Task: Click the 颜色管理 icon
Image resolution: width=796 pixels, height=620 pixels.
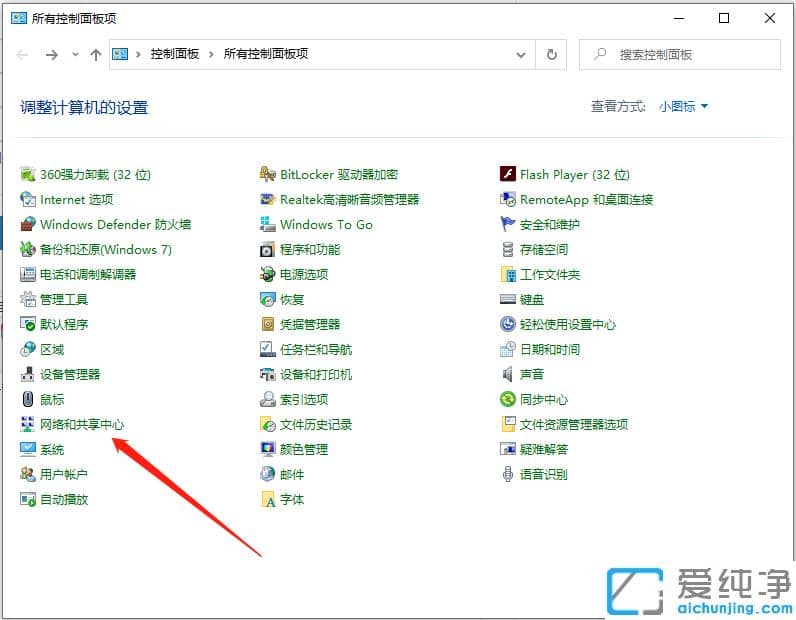Action: point(268,450)
